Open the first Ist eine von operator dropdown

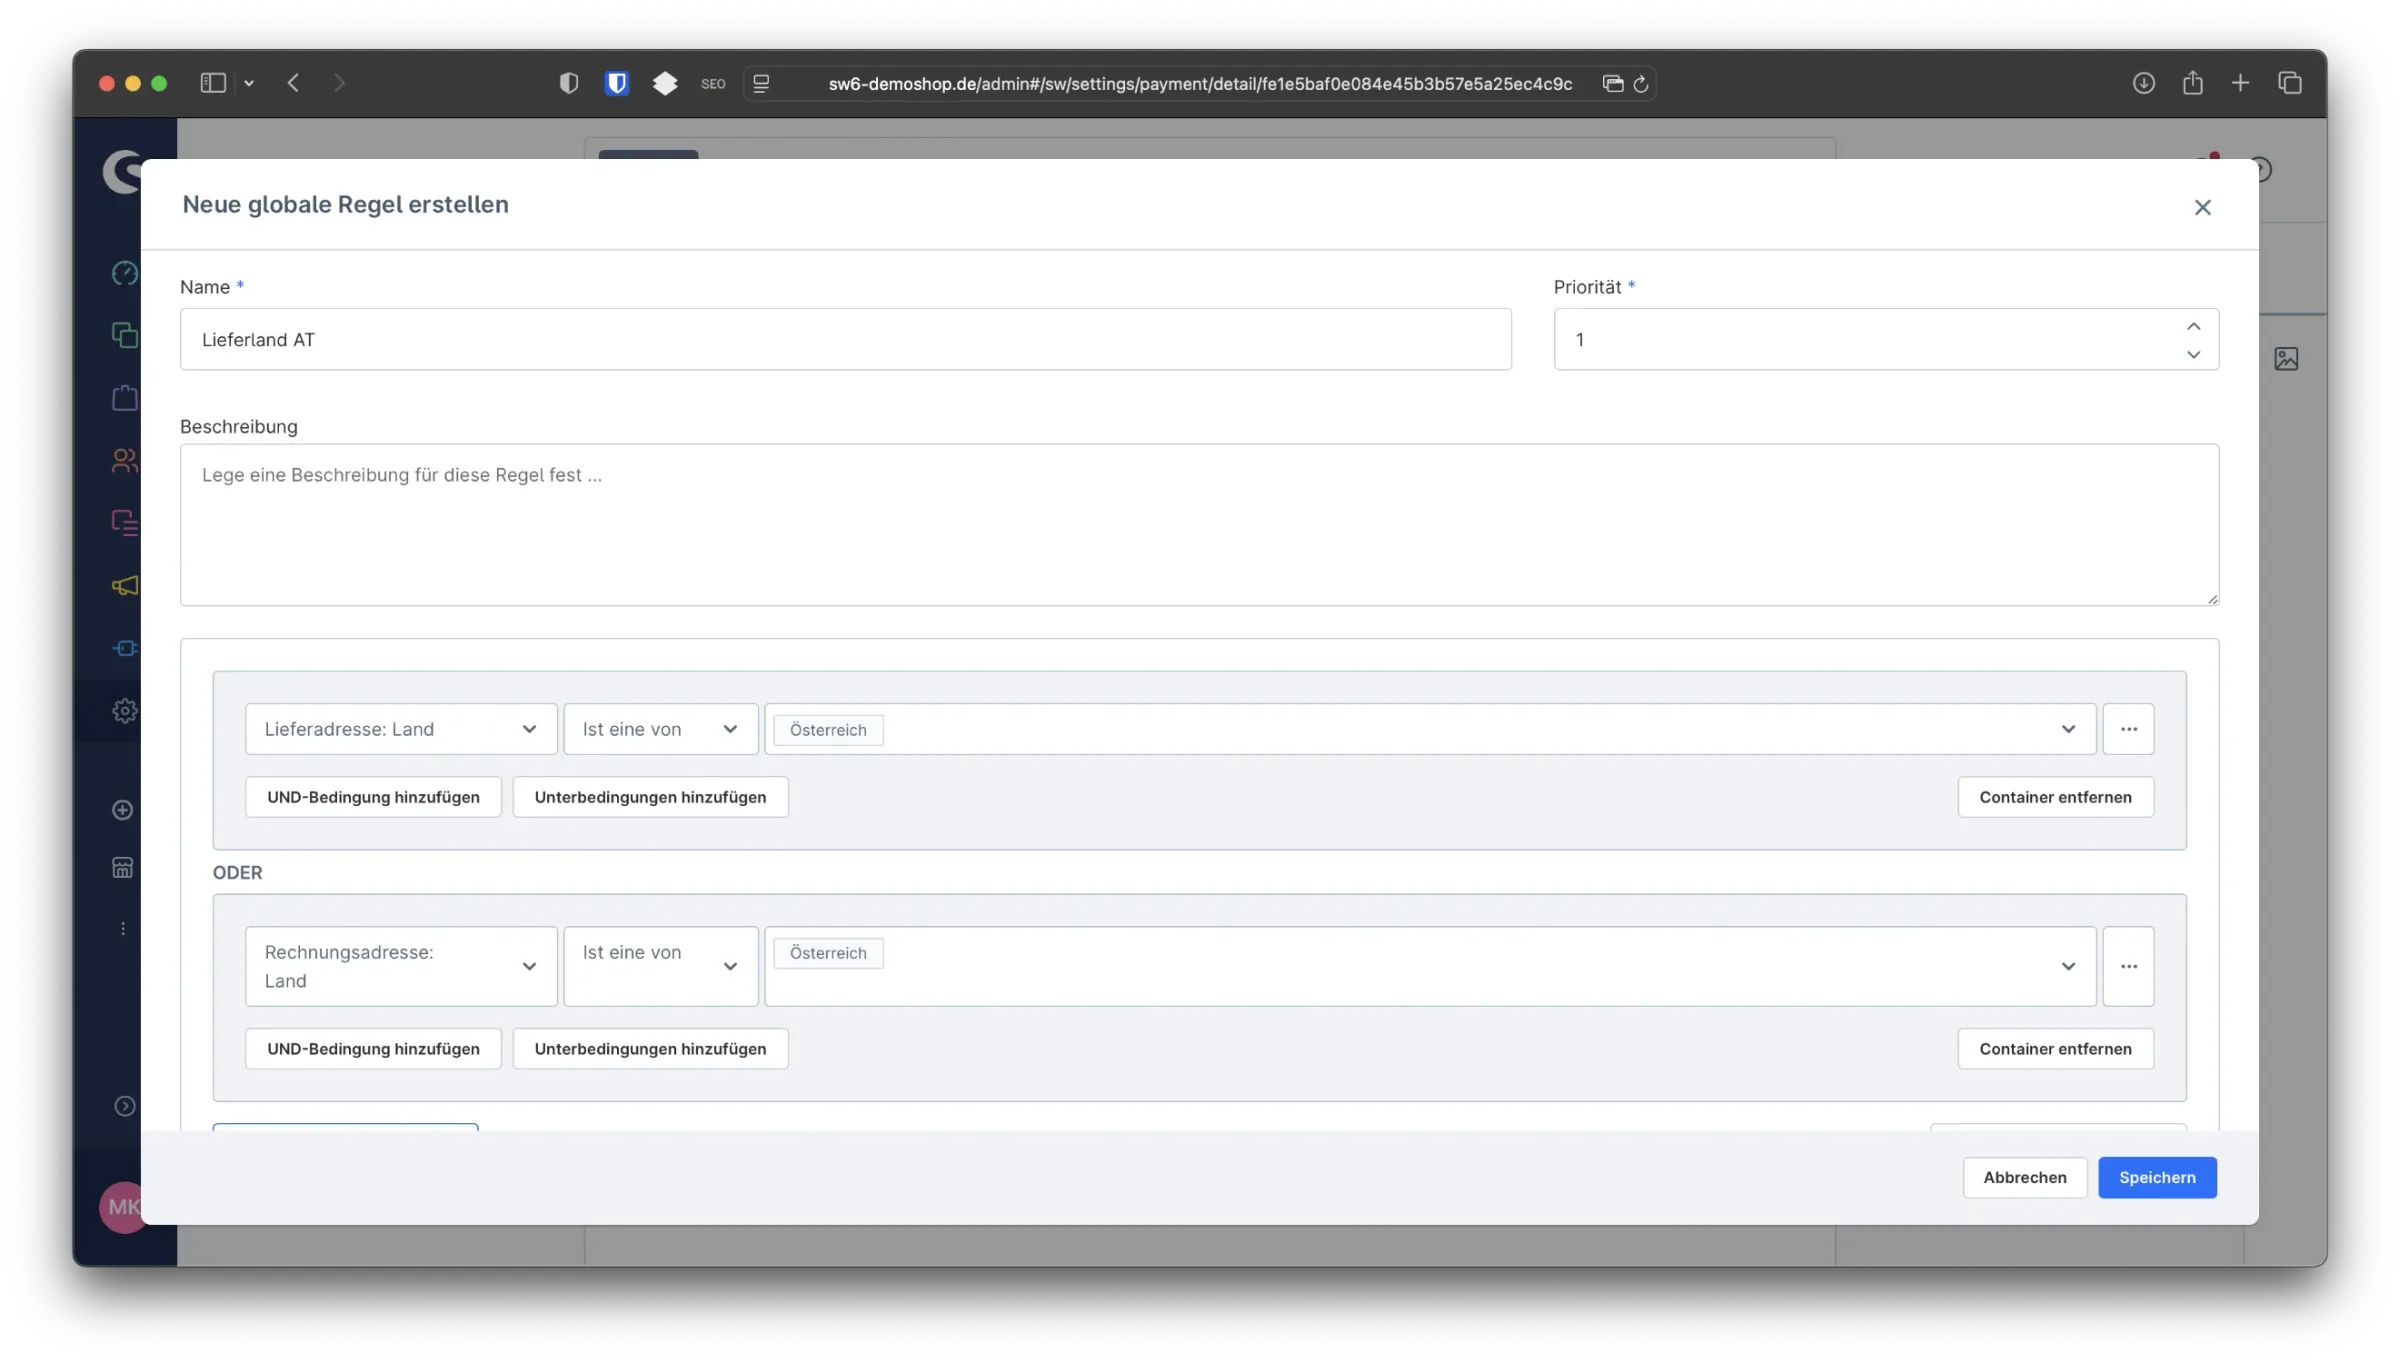[x=660, y=729]
